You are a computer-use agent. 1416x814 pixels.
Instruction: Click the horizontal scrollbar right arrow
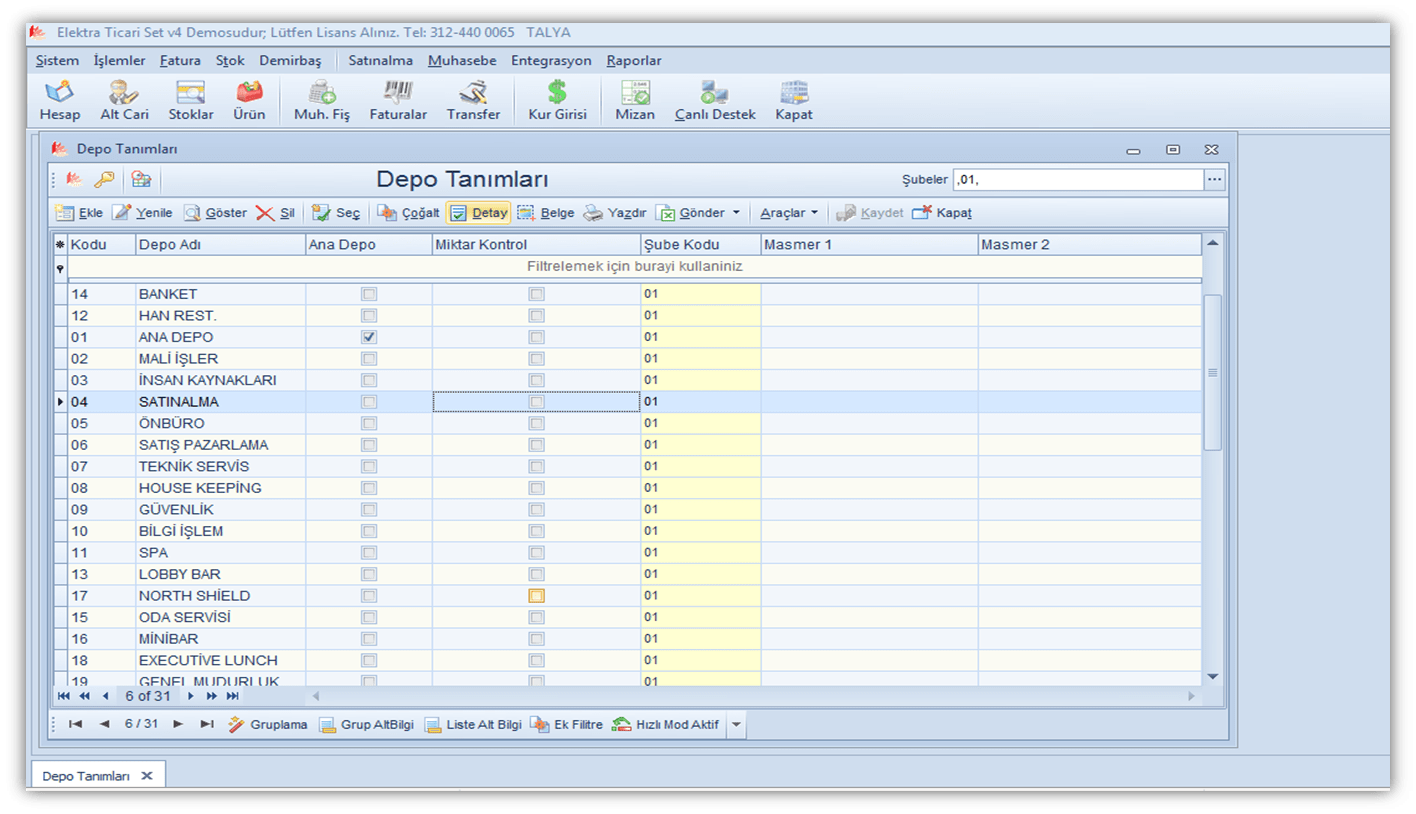click(x=1191, y=696)
